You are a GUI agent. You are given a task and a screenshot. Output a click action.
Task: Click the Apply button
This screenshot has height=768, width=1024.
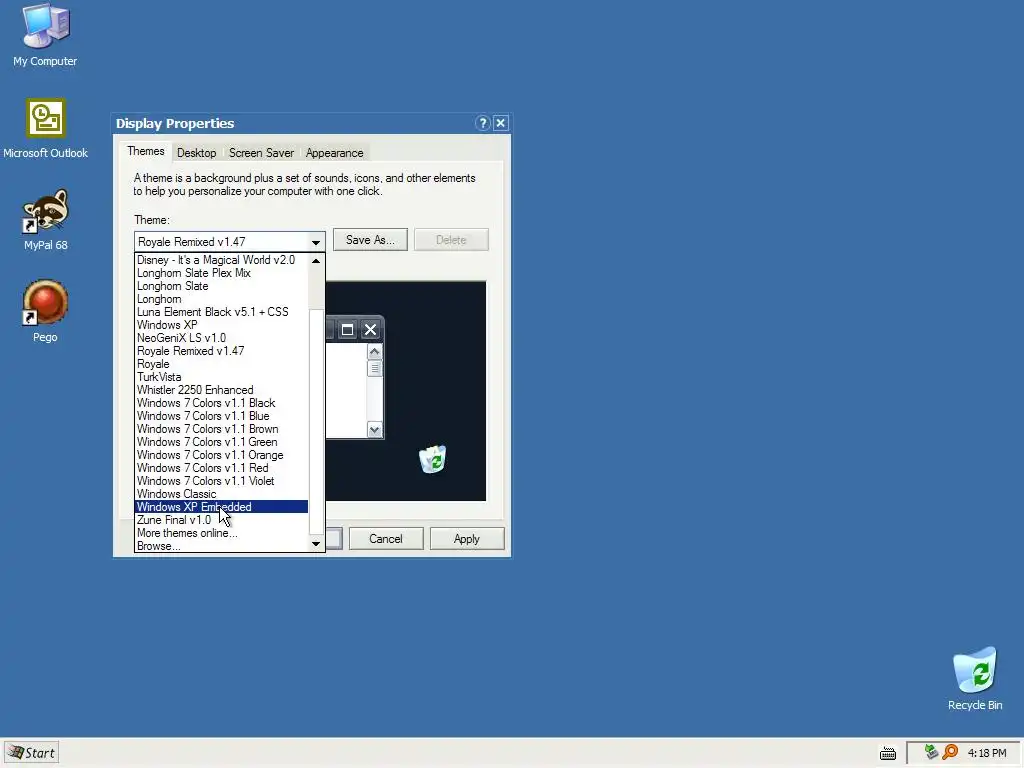coord(467,539)
